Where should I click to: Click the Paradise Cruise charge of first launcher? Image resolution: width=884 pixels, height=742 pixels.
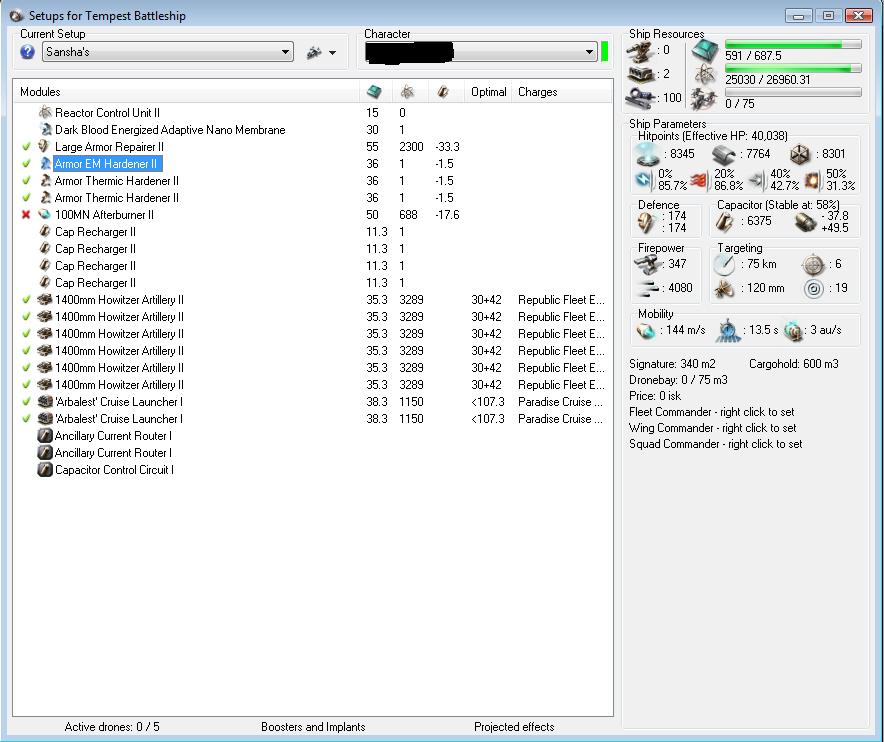[560, 402]
